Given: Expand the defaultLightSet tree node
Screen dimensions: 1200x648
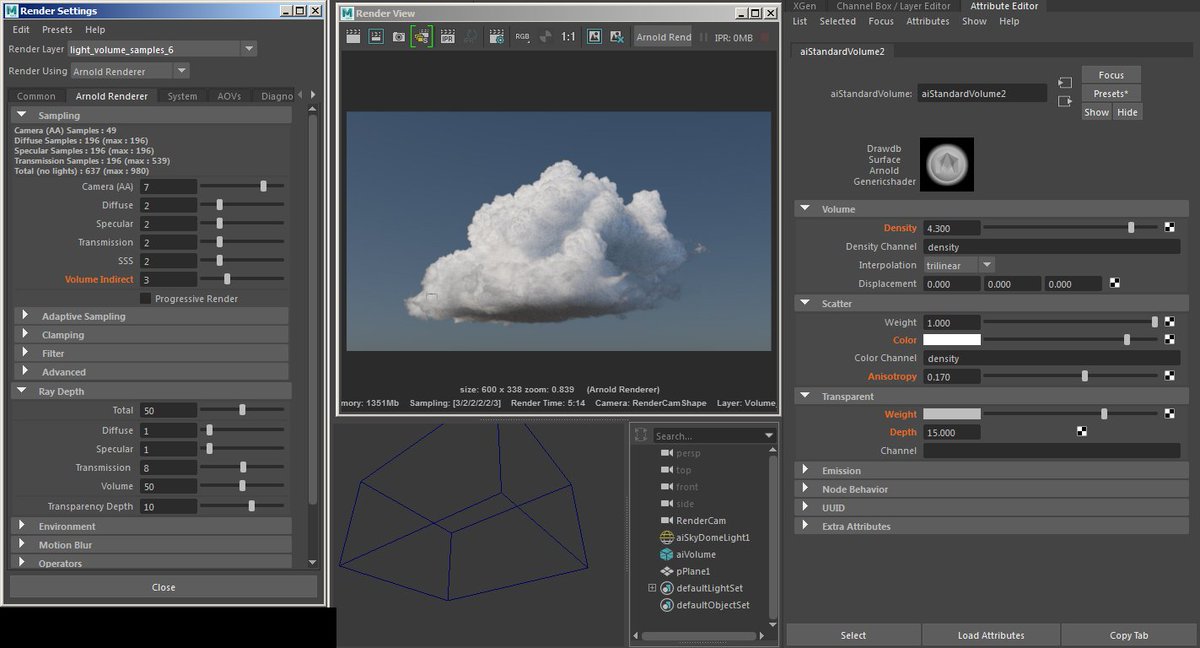Looking at the screenshot, I should [652, 588].
